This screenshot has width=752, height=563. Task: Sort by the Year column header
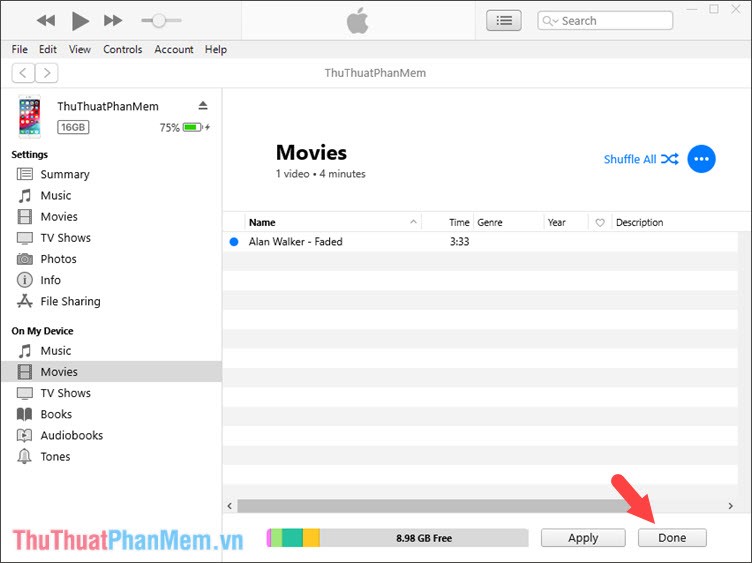566,222
